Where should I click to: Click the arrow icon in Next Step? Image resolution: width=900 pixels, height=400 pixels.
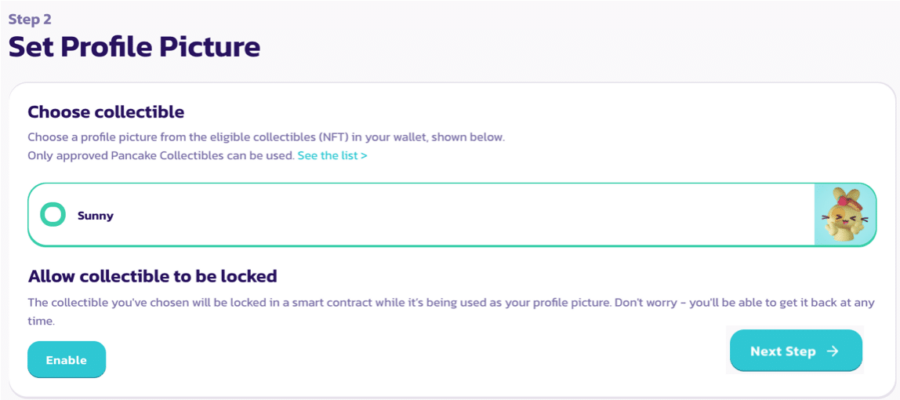(832, 351)
